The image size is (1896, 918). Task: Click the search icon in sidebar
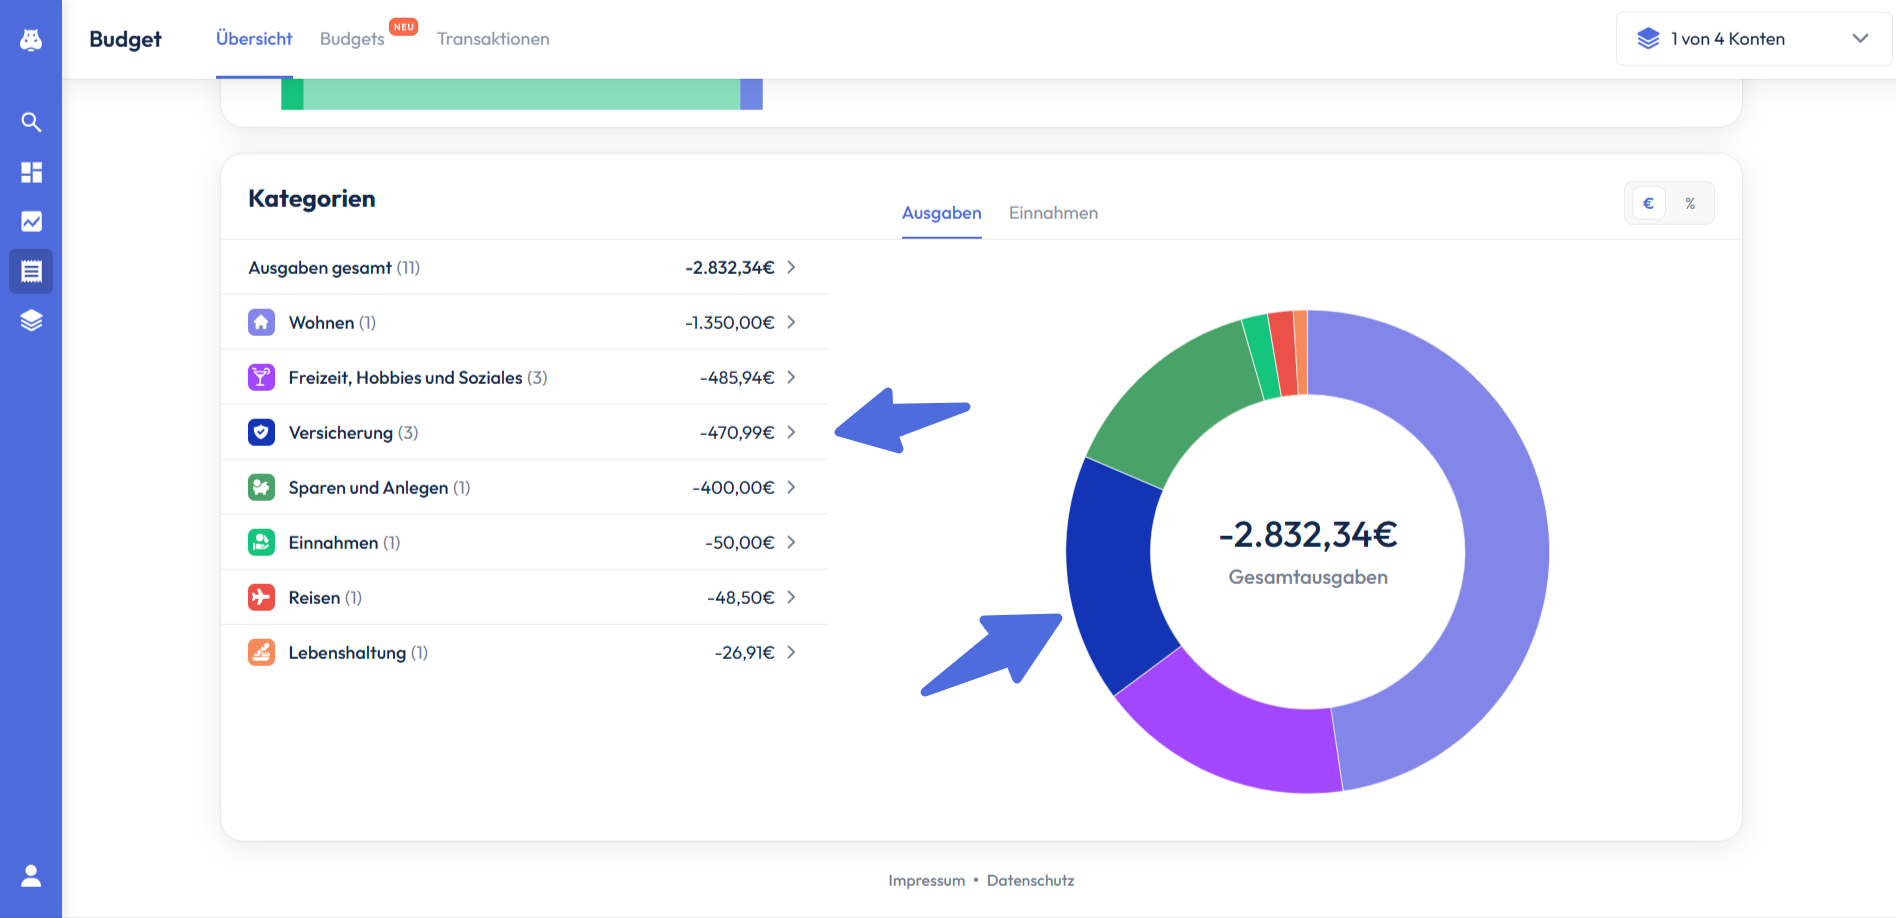[x=31, y=122]
